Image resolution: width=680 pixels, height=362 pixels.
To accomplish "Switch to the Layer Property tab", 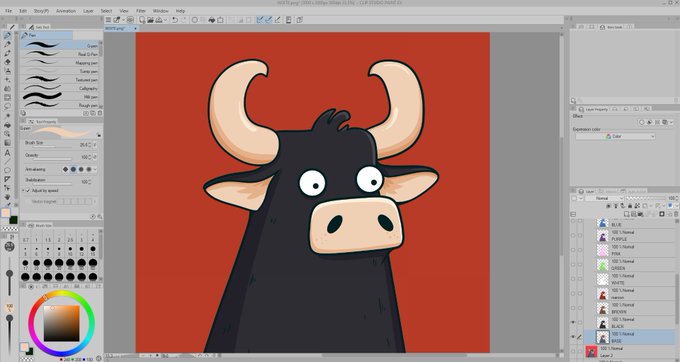I will pyautogui.click(x=594, y=109).
